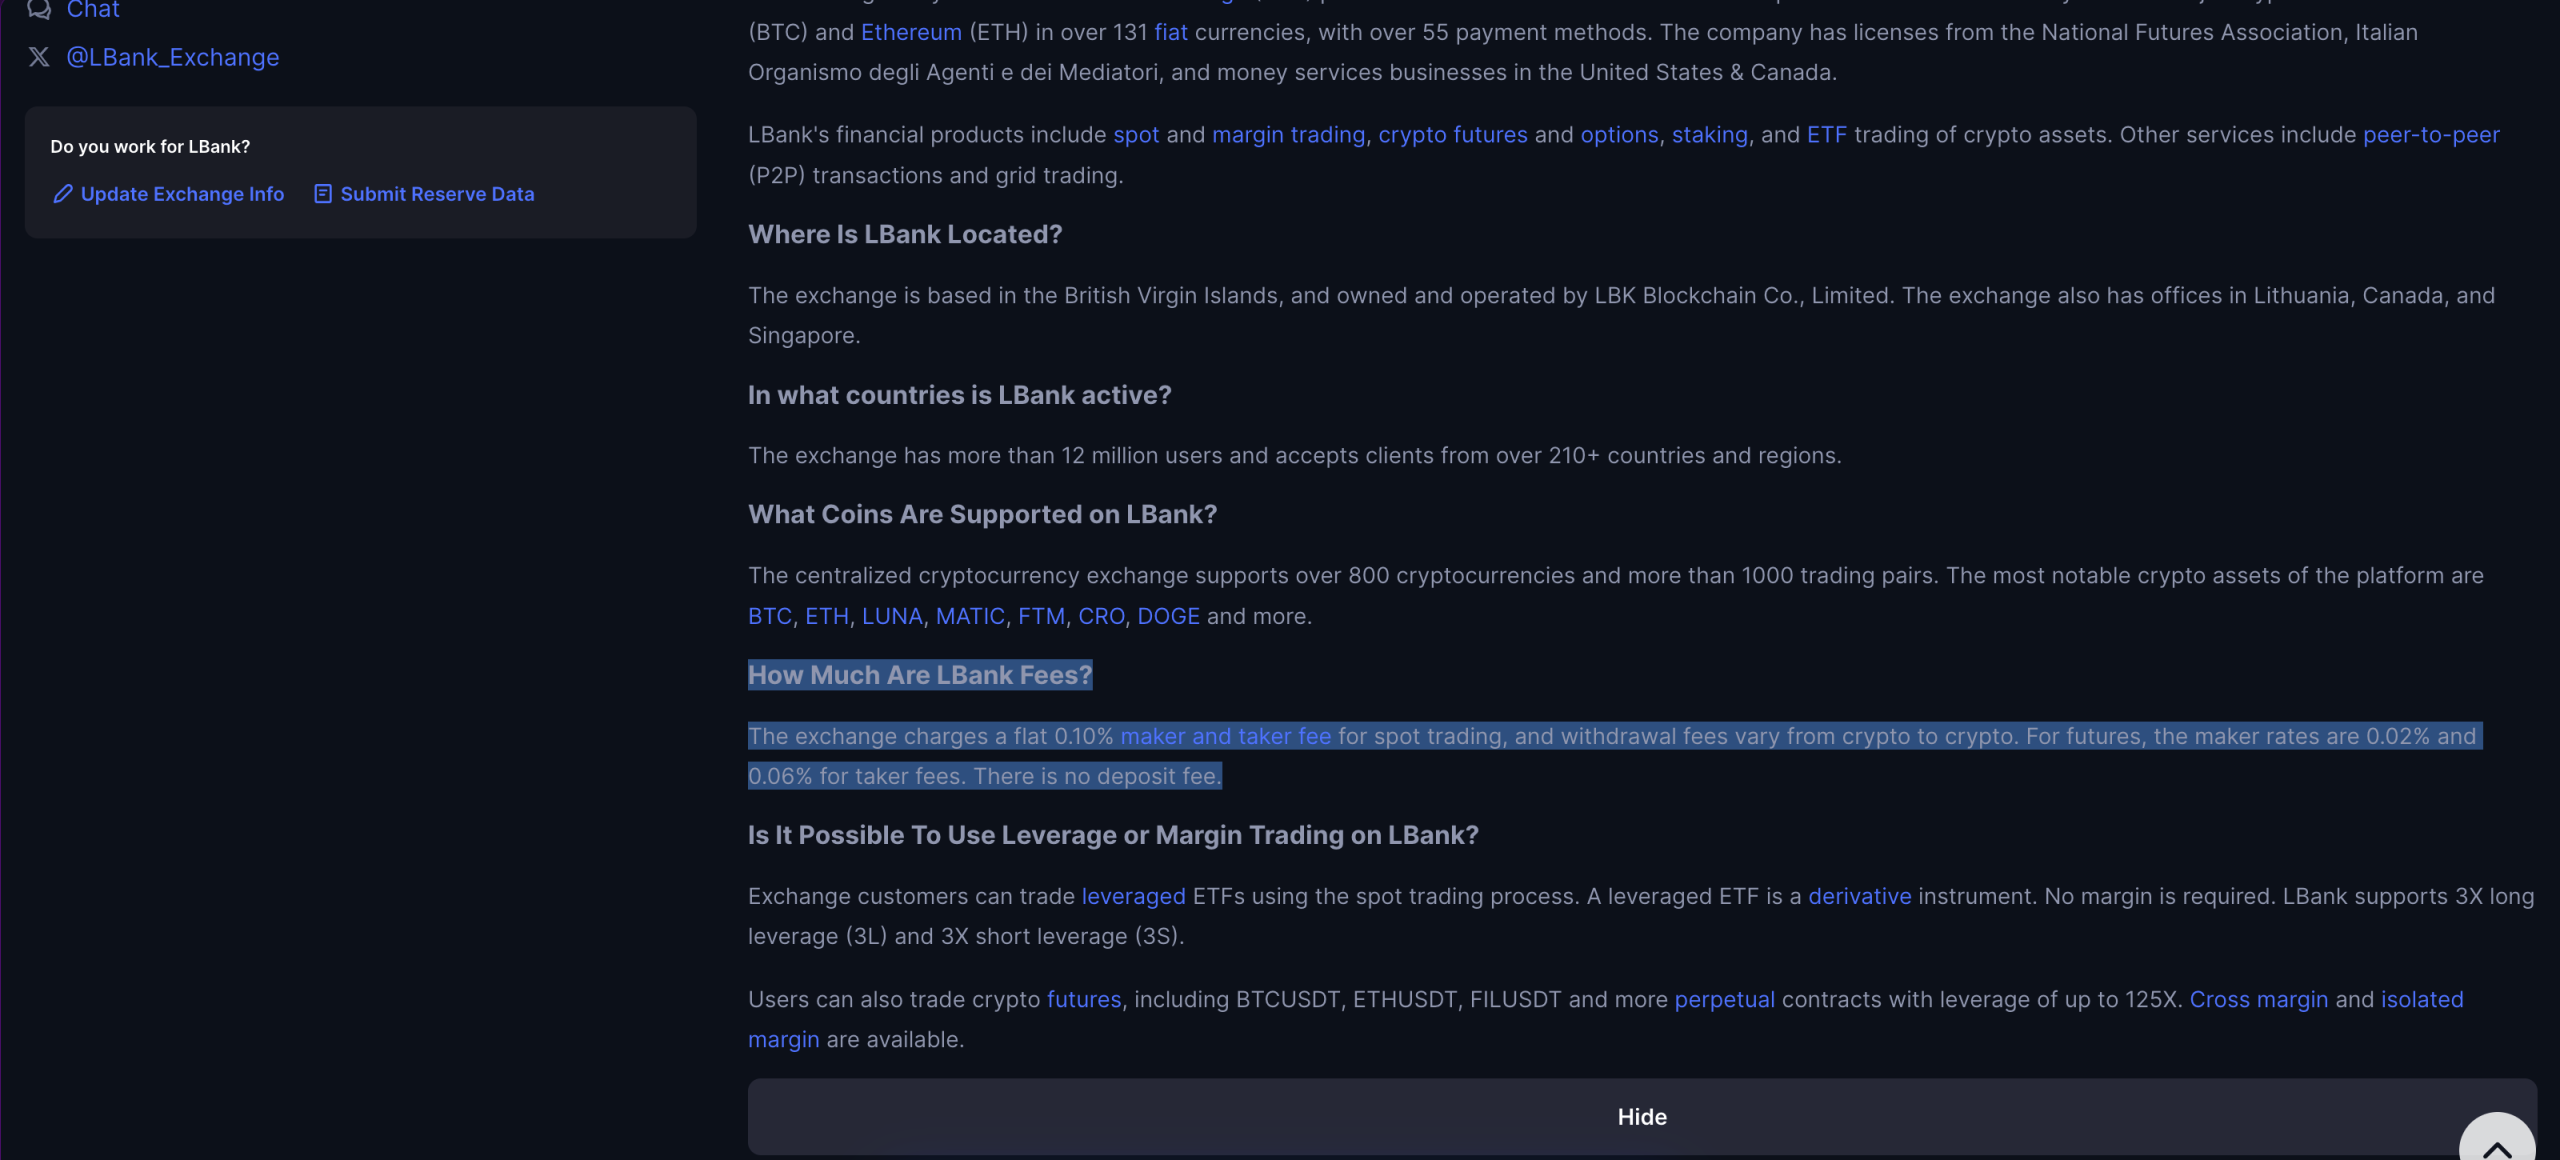Viewport: 2560px width, 1160px height.
Task: Open the Cross margin link
Action: click(x=2258, y=1000)
